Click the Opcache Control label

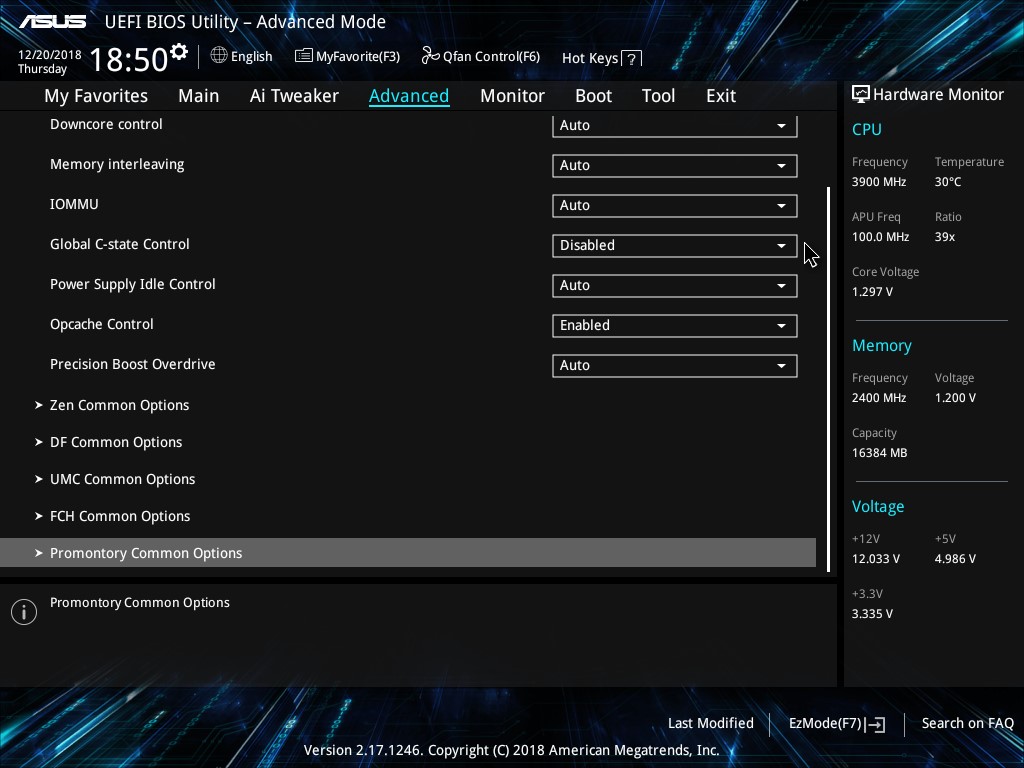[101, 325]
